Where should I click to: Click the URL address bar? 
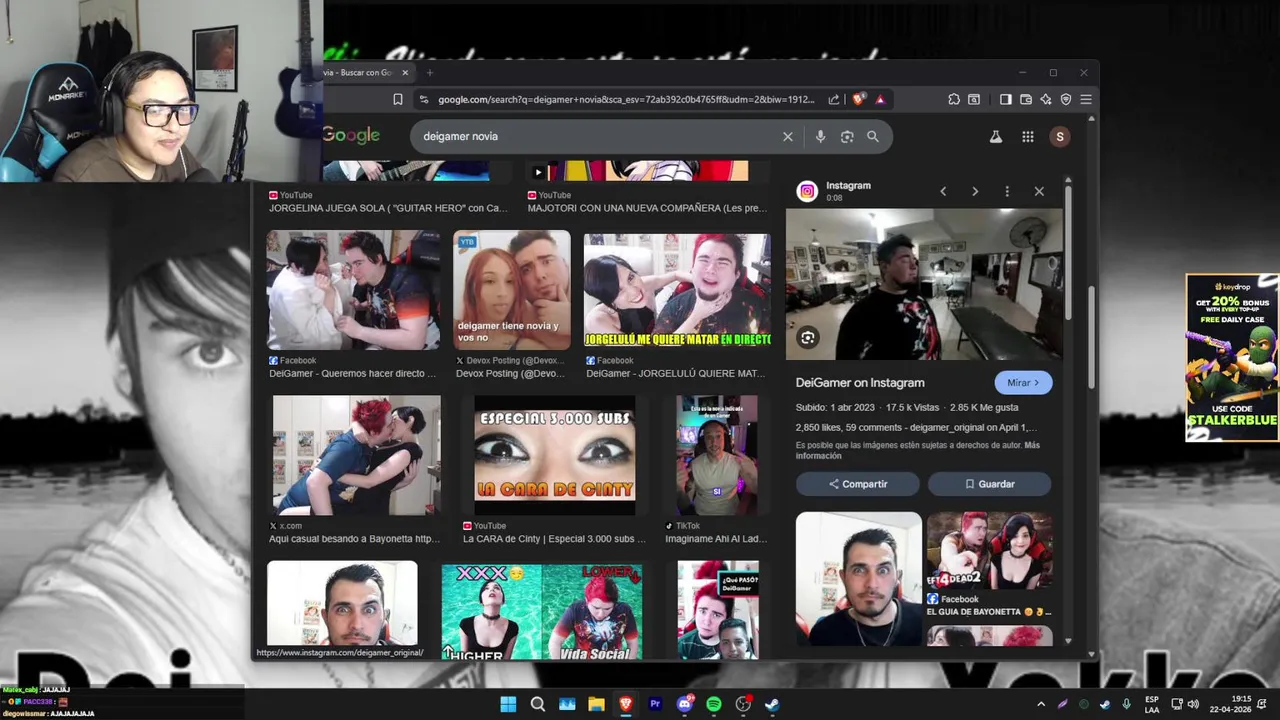click(x=625, y=99)
